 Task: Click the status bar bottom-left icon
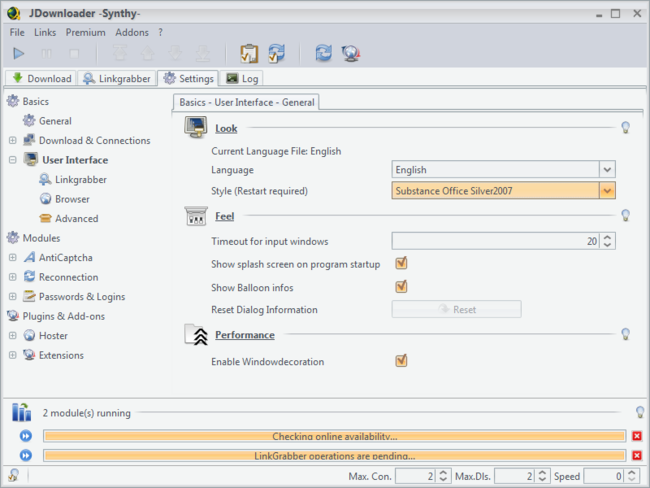(x=14, y=475)
